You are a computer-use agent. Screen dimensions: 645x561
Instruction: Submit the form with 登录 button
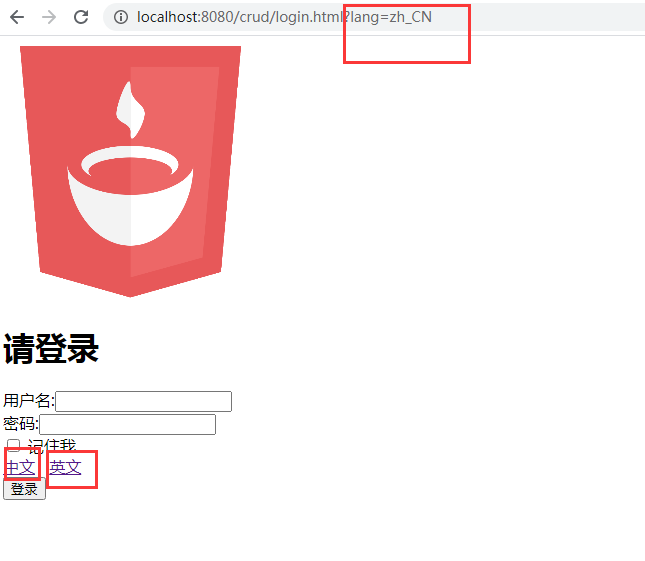24,489
